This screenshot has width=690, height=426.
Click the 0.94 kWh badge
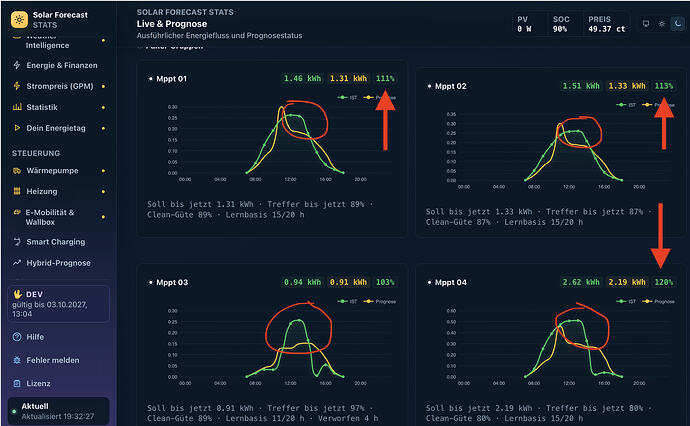tap(302, 282)
